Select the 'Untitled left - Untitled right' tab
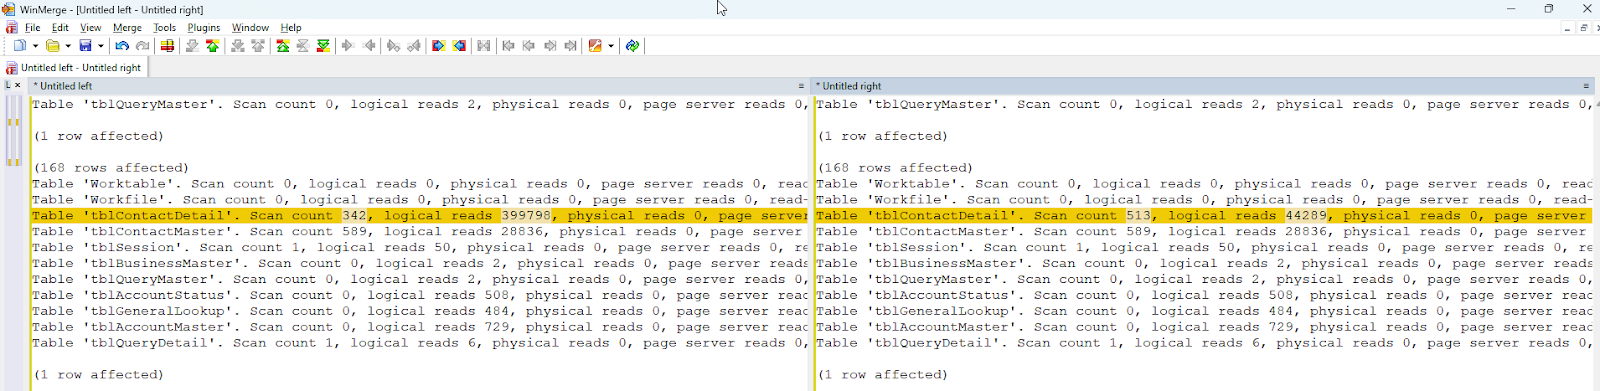Image resolution: width=1600 pixels, height=391 pixels. click(x=76, y=68)
